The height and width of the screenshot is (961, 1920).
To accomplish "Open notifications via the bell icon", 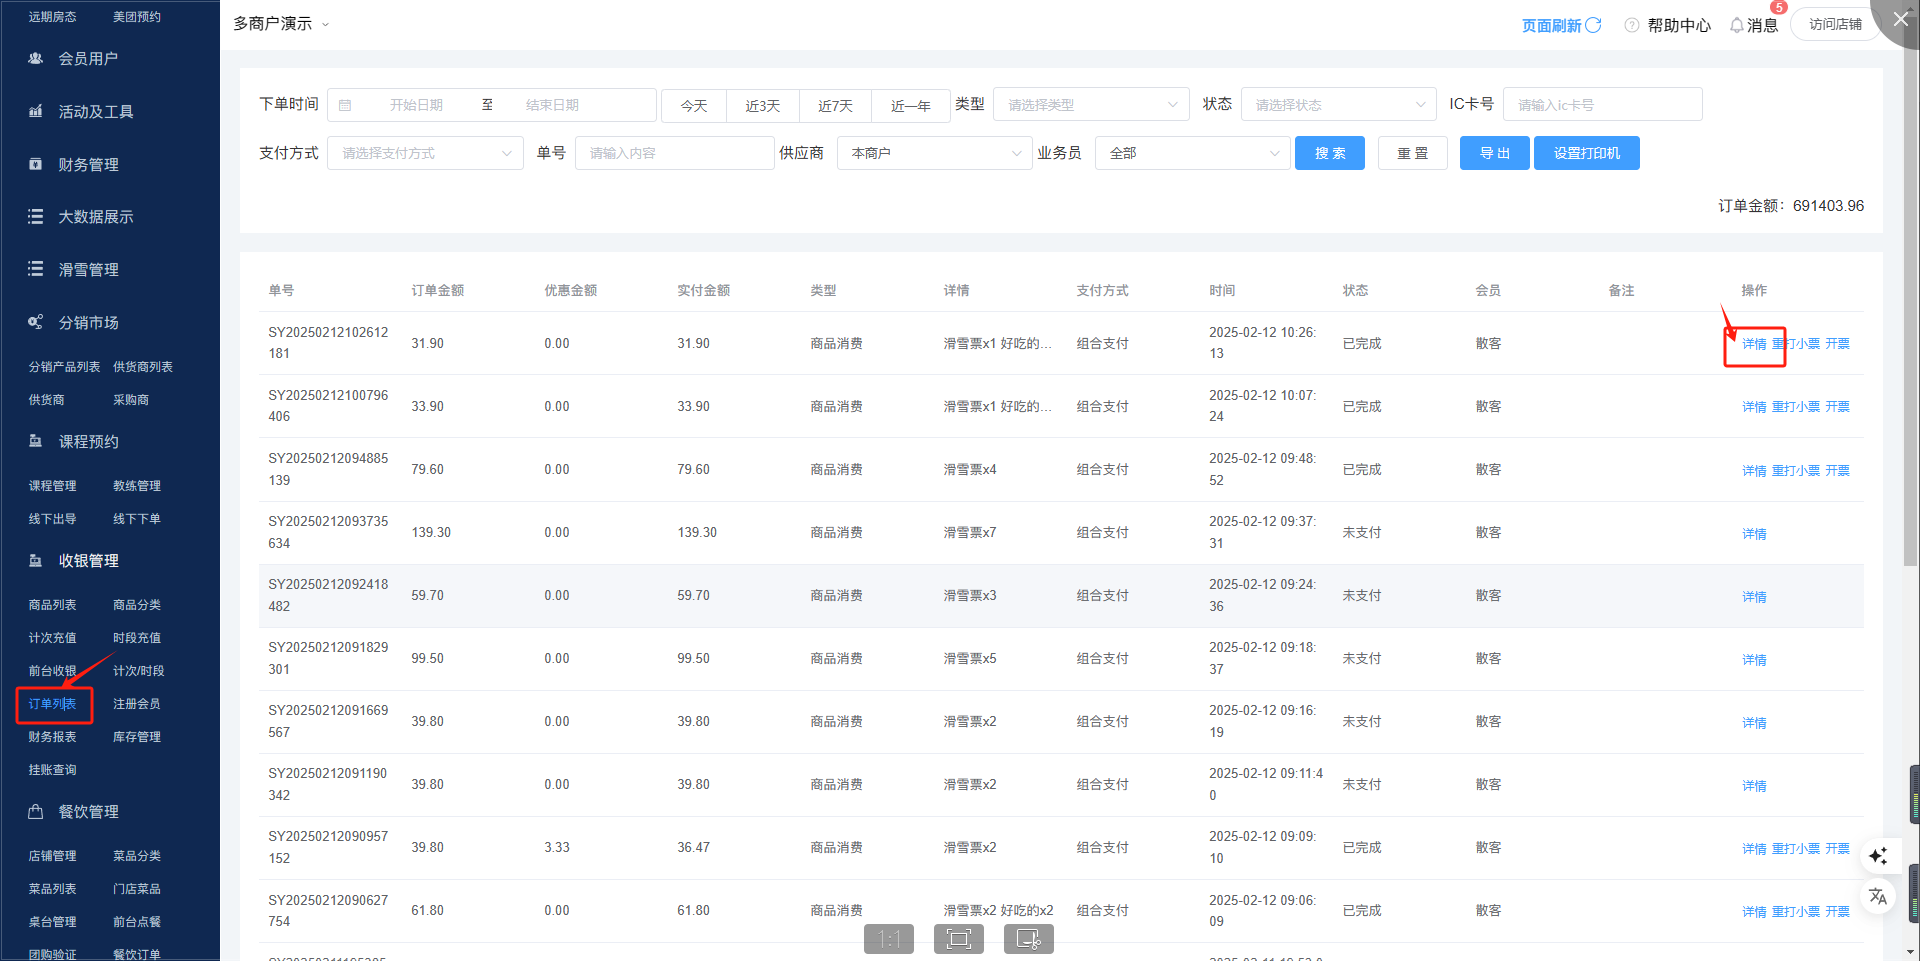I will (1737, 25).
